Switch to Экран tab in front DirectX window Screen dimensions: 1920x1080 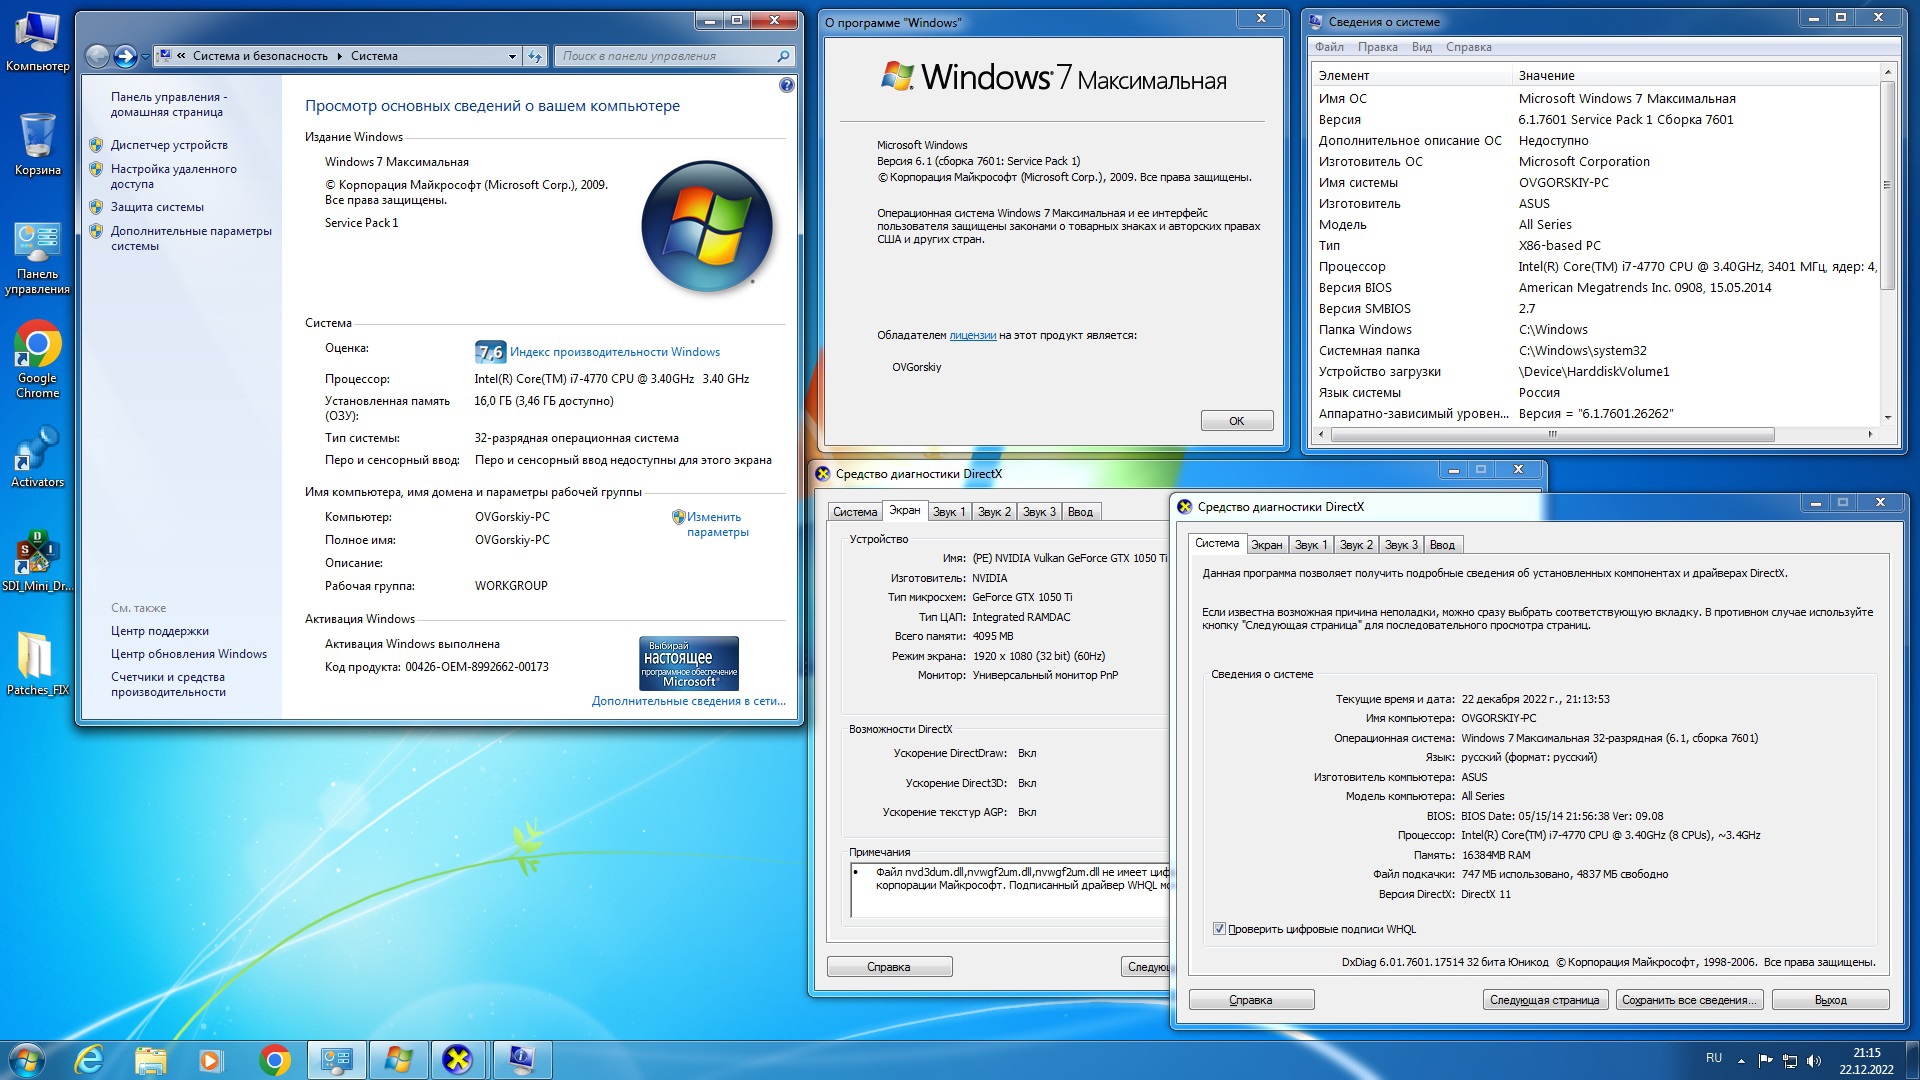[1266, 545]
